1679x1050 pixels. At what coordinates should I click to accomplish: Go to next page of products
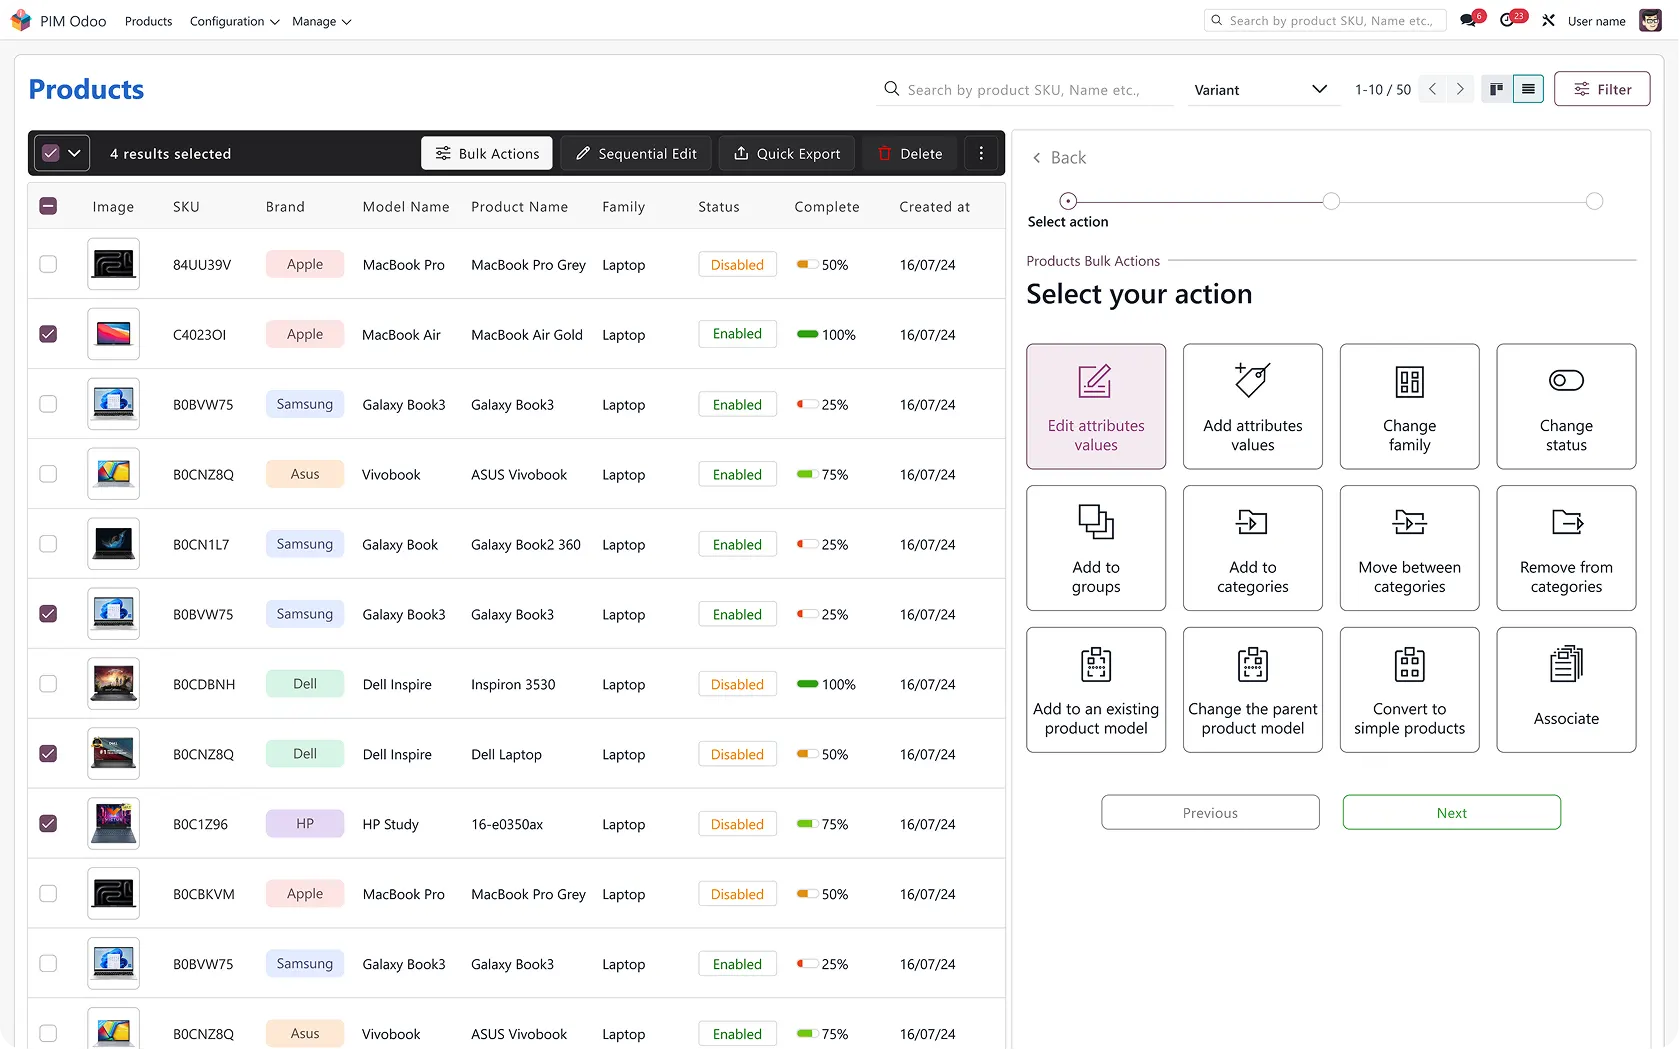pyautogui.click(x=1460, y=89)
